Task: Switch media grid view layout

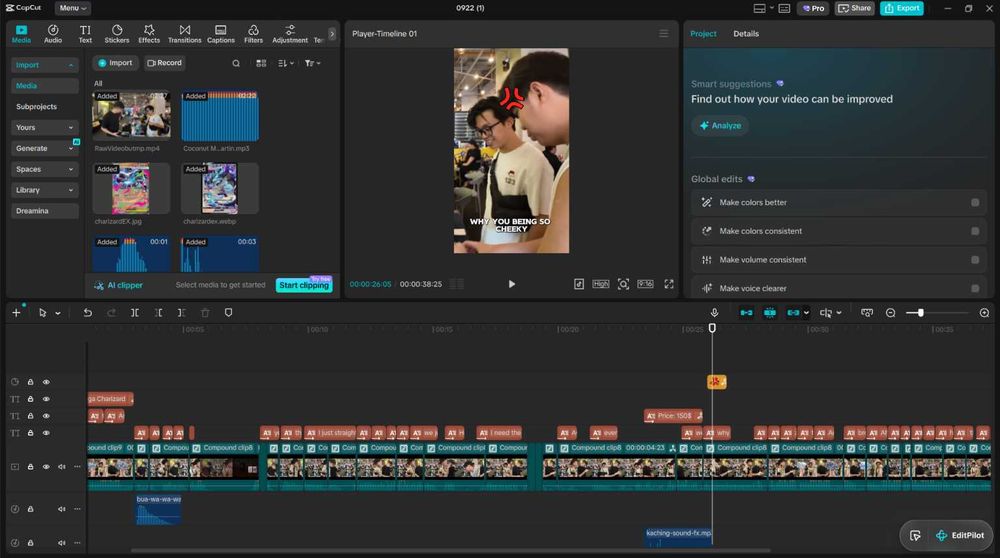Action: click(x=261, y=63)
